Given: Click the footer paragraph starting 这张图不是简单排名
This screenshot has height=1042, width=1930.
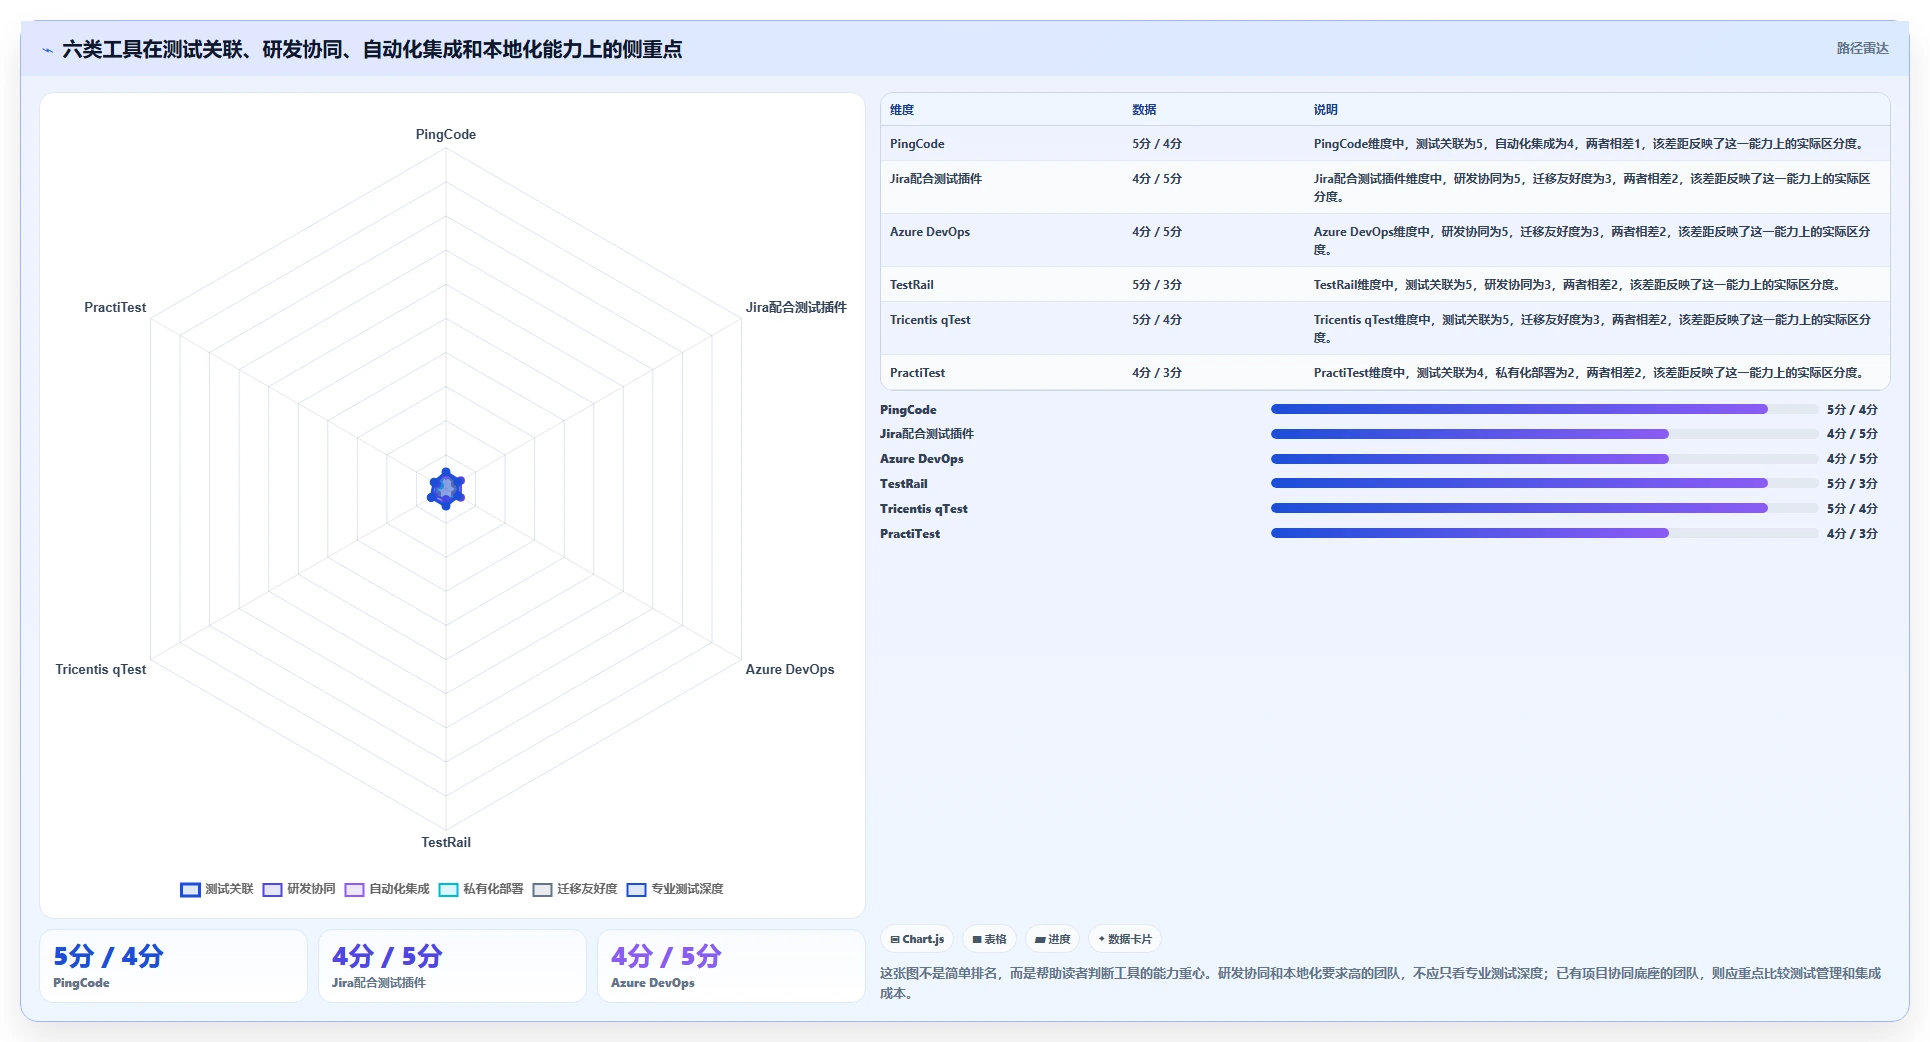Looking at the screenshot, I should (1381, 983).
